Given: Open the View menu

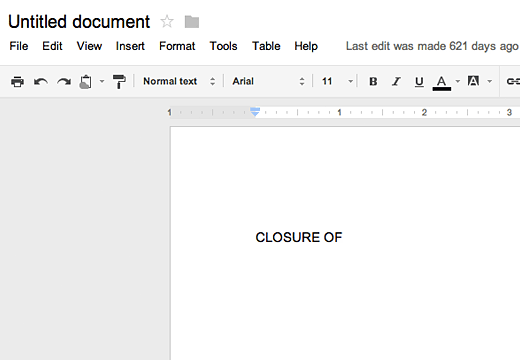Looking at the screenshot, I should point(89,46).
